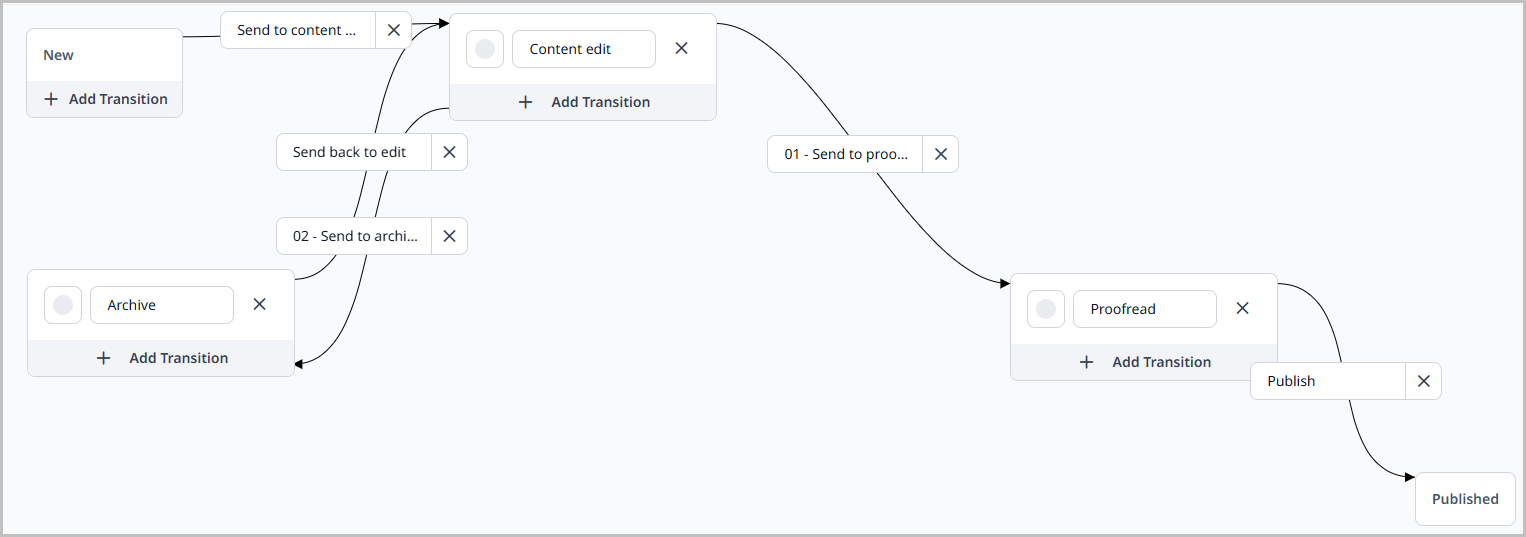Remove the 'Send back to edit' transition
The image size is (1526, 537).
pos(449,152)
